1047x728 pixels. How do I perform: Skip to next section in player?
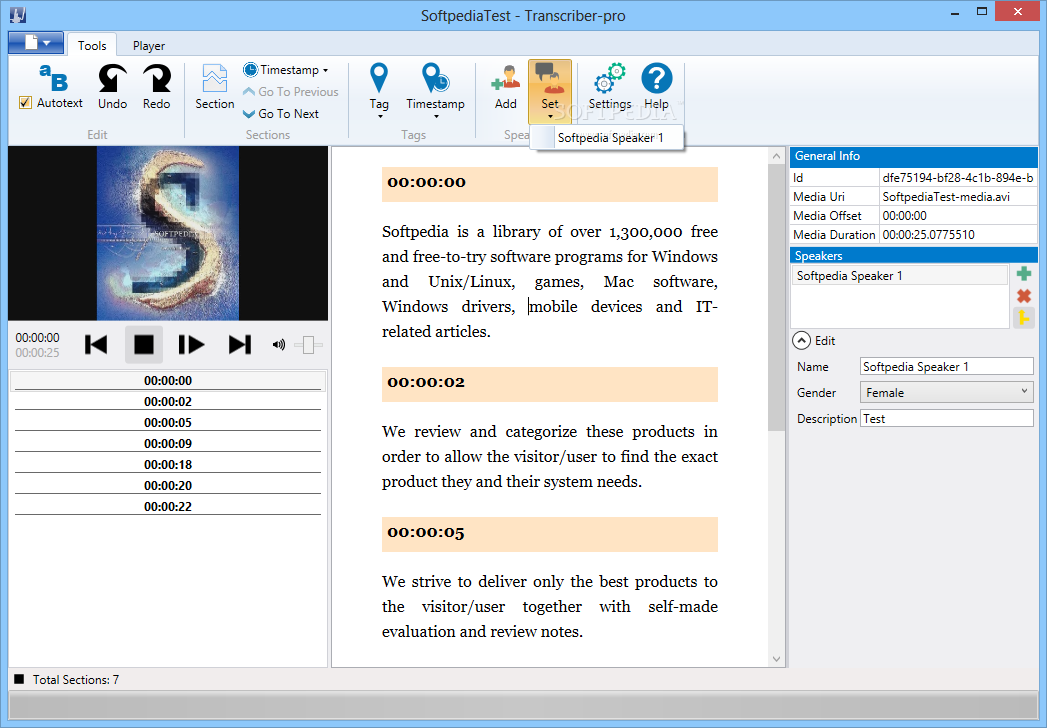tap(240, 345)
